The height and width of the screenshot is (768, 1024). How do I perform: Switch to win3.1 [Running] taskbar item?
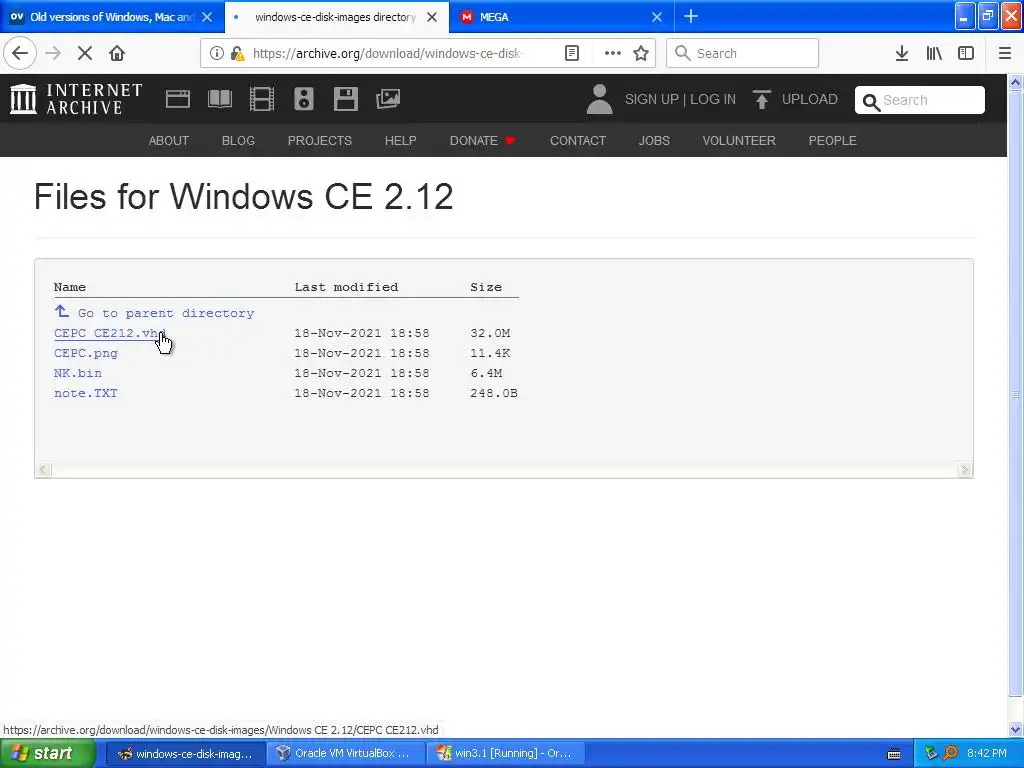[505, 754]
